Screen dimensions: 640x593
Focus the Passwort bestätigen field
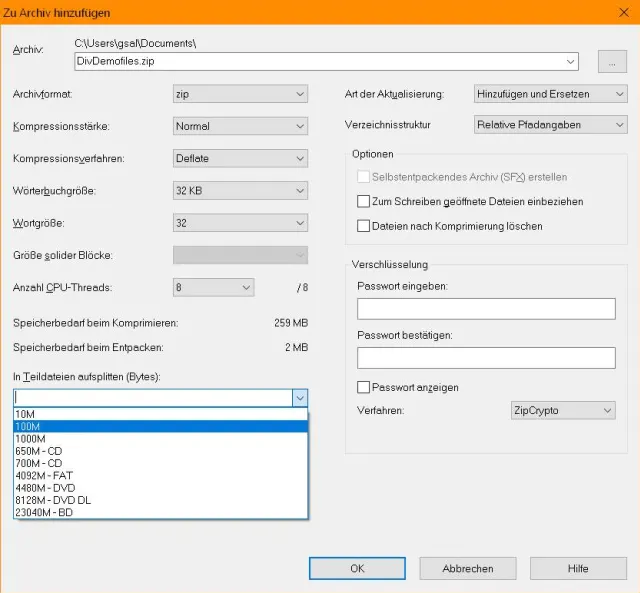[x=485, y=357]
